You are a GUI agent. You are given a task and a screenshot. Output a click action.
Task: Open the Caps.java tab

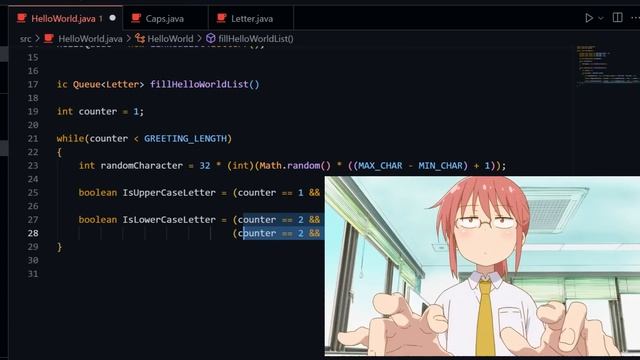click(164, 18)
